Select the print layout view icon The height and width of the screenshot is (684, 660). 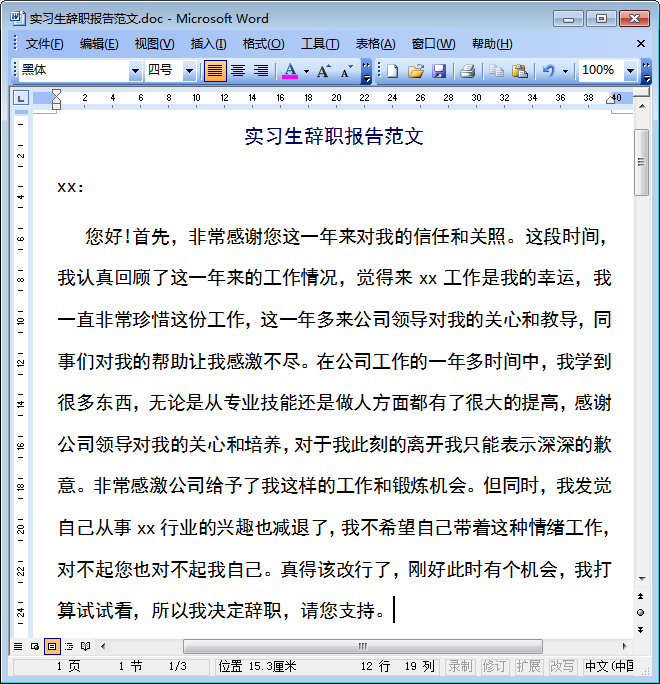(x=52, y=646)
